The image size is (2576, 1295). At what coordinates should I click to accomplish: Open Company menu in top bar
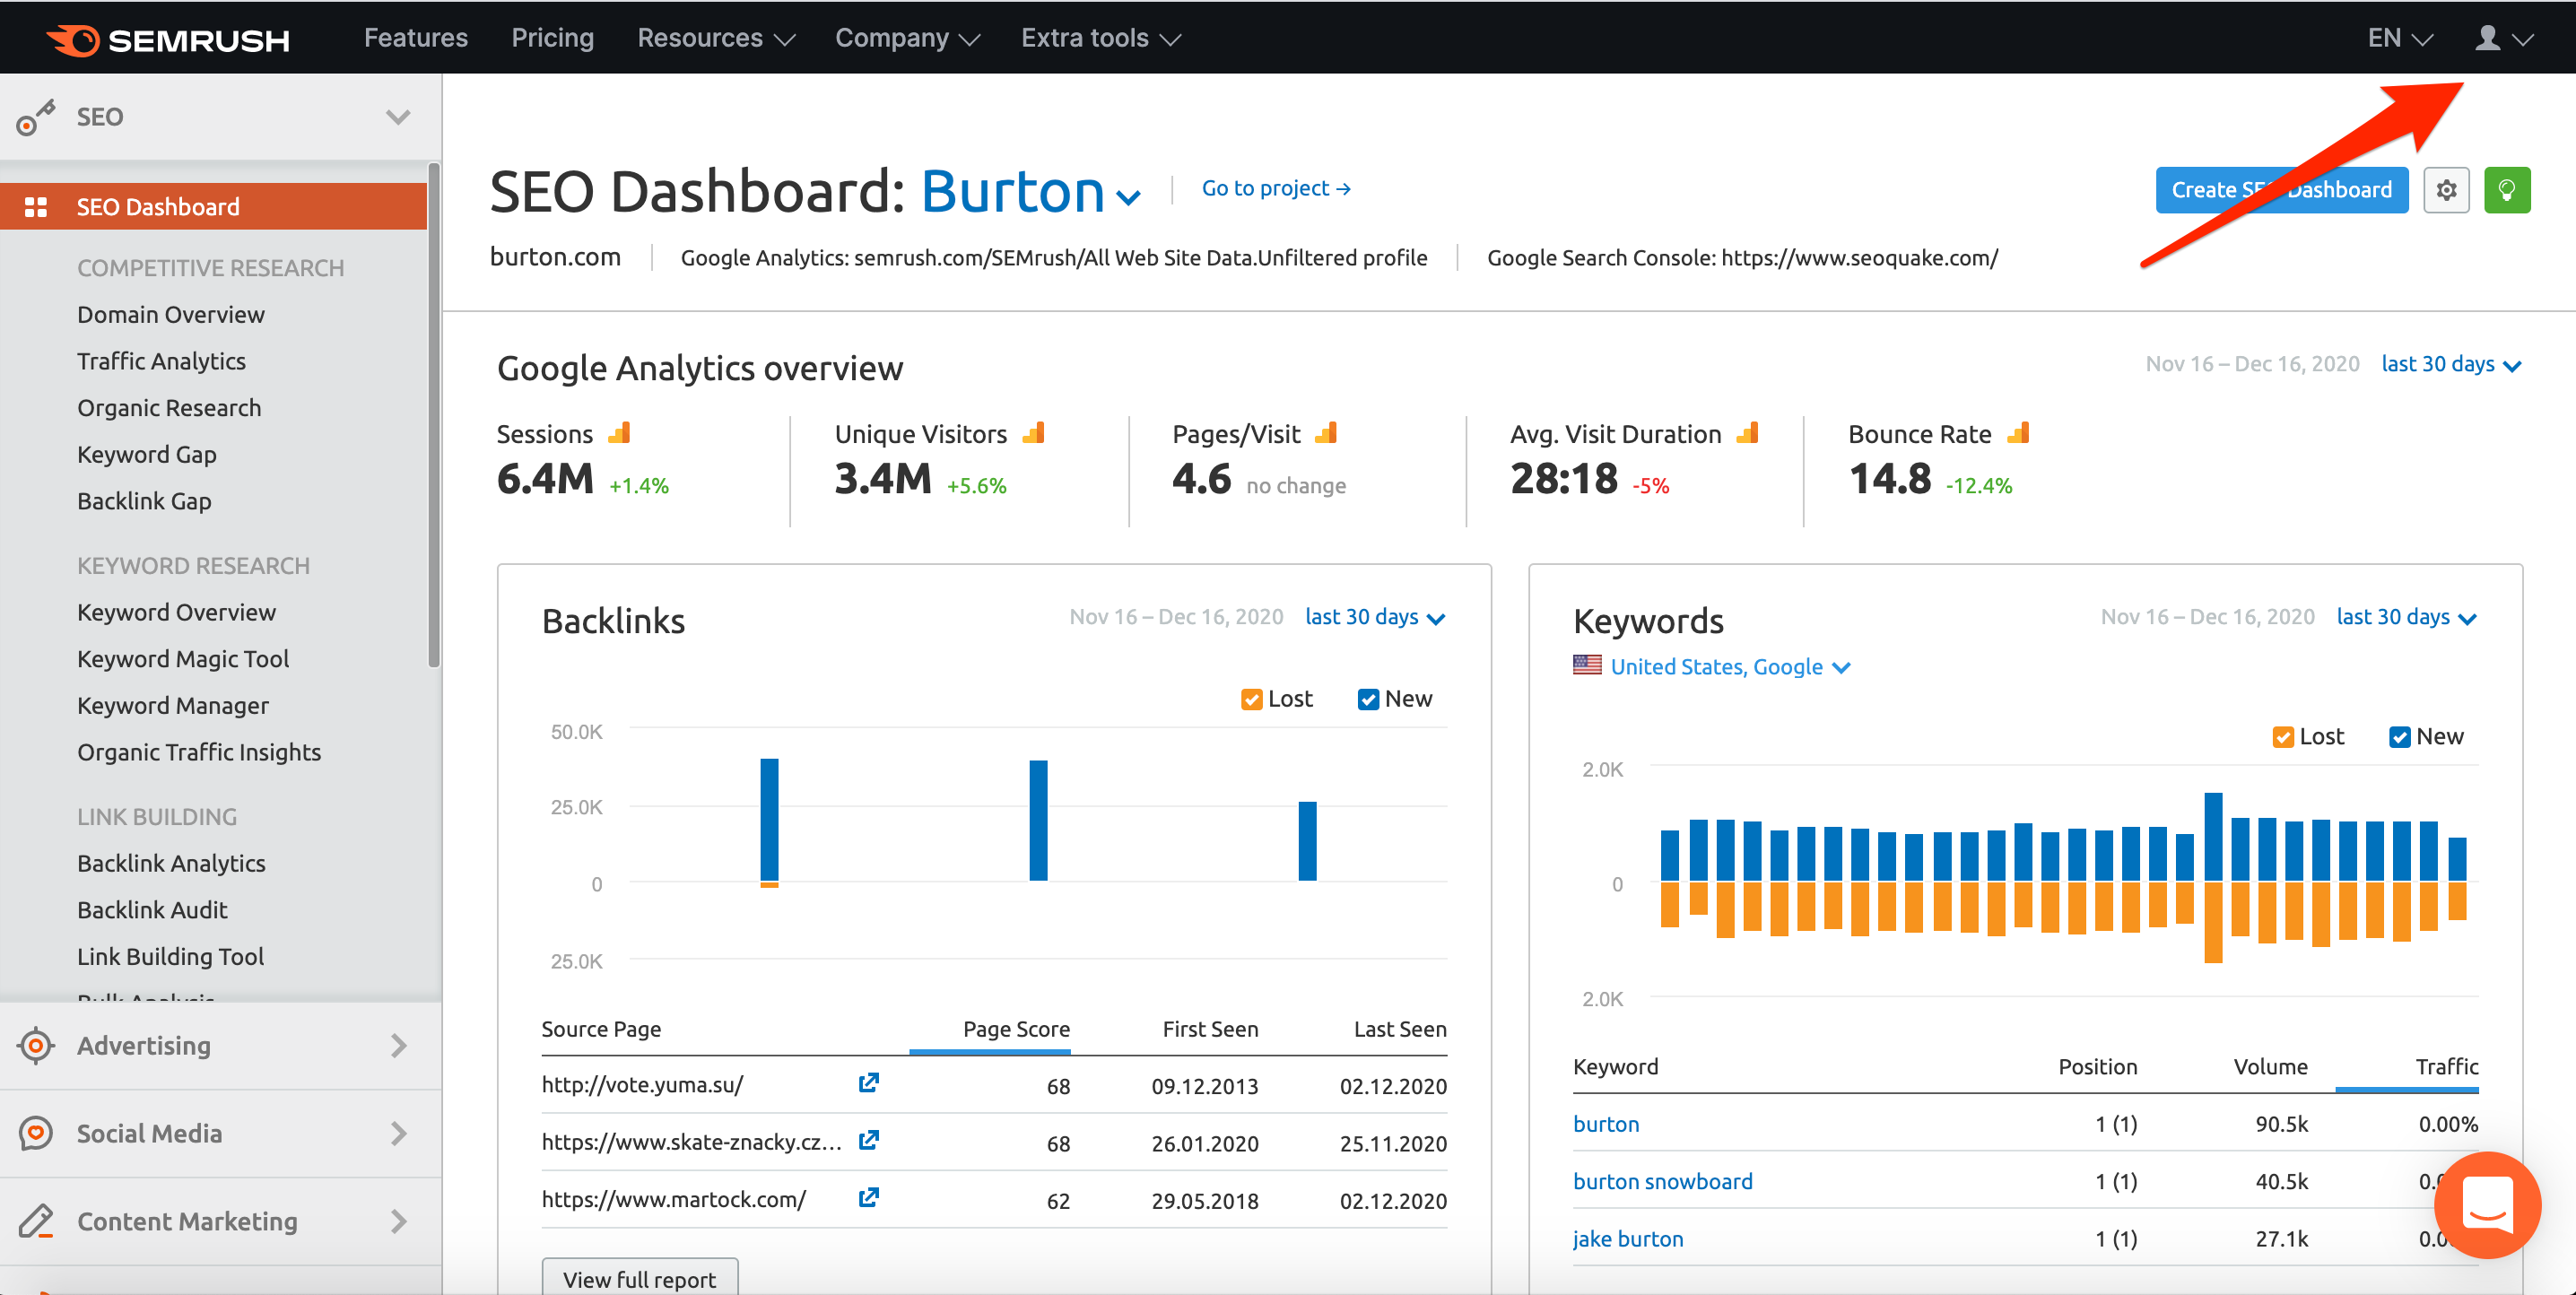tap(907, 38)
